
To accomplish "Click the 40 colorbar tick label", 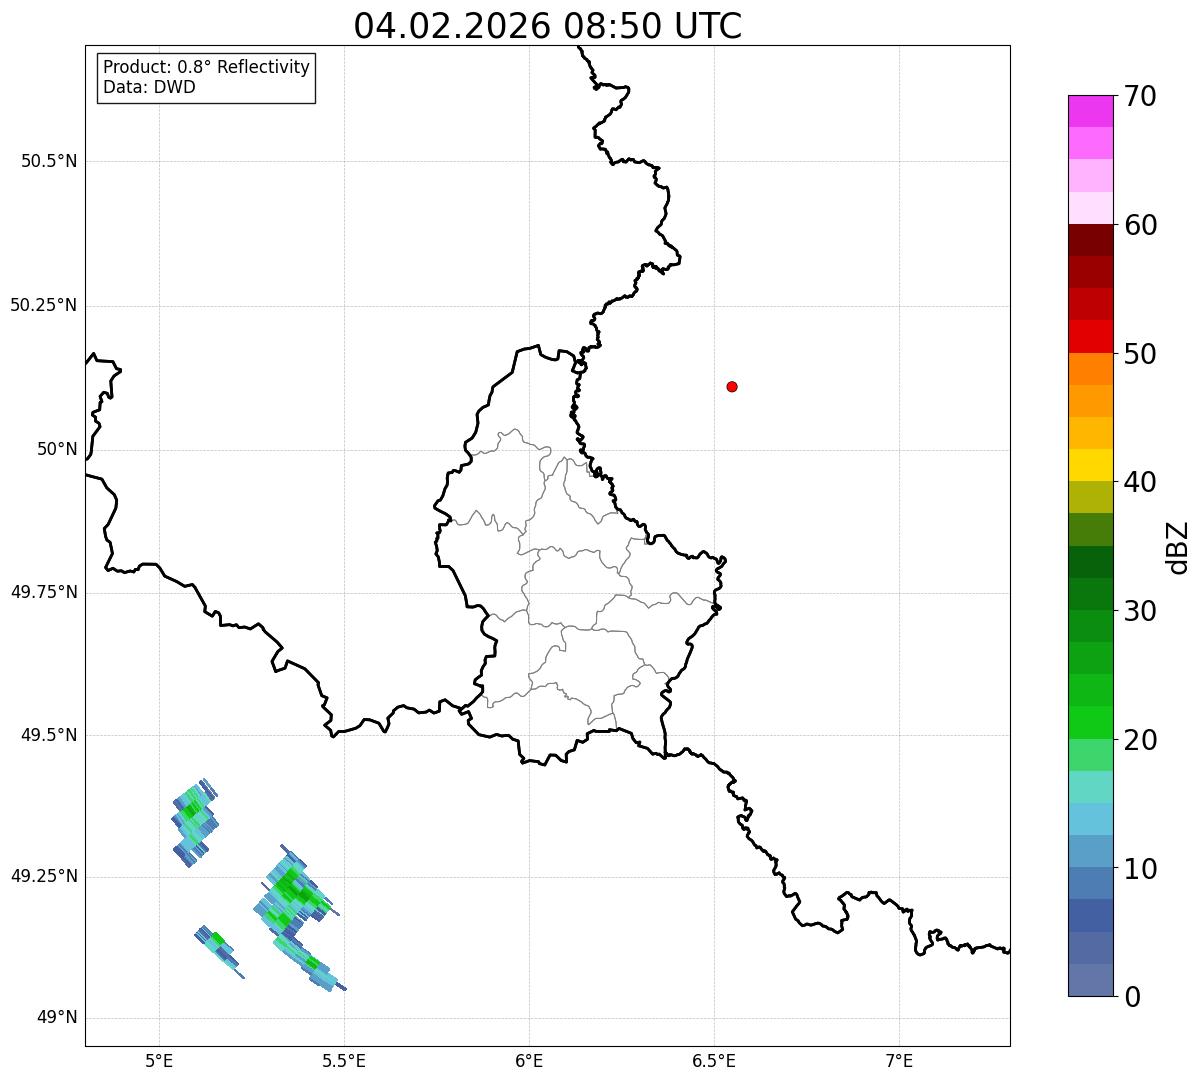I will click(x=1140, y=482).
